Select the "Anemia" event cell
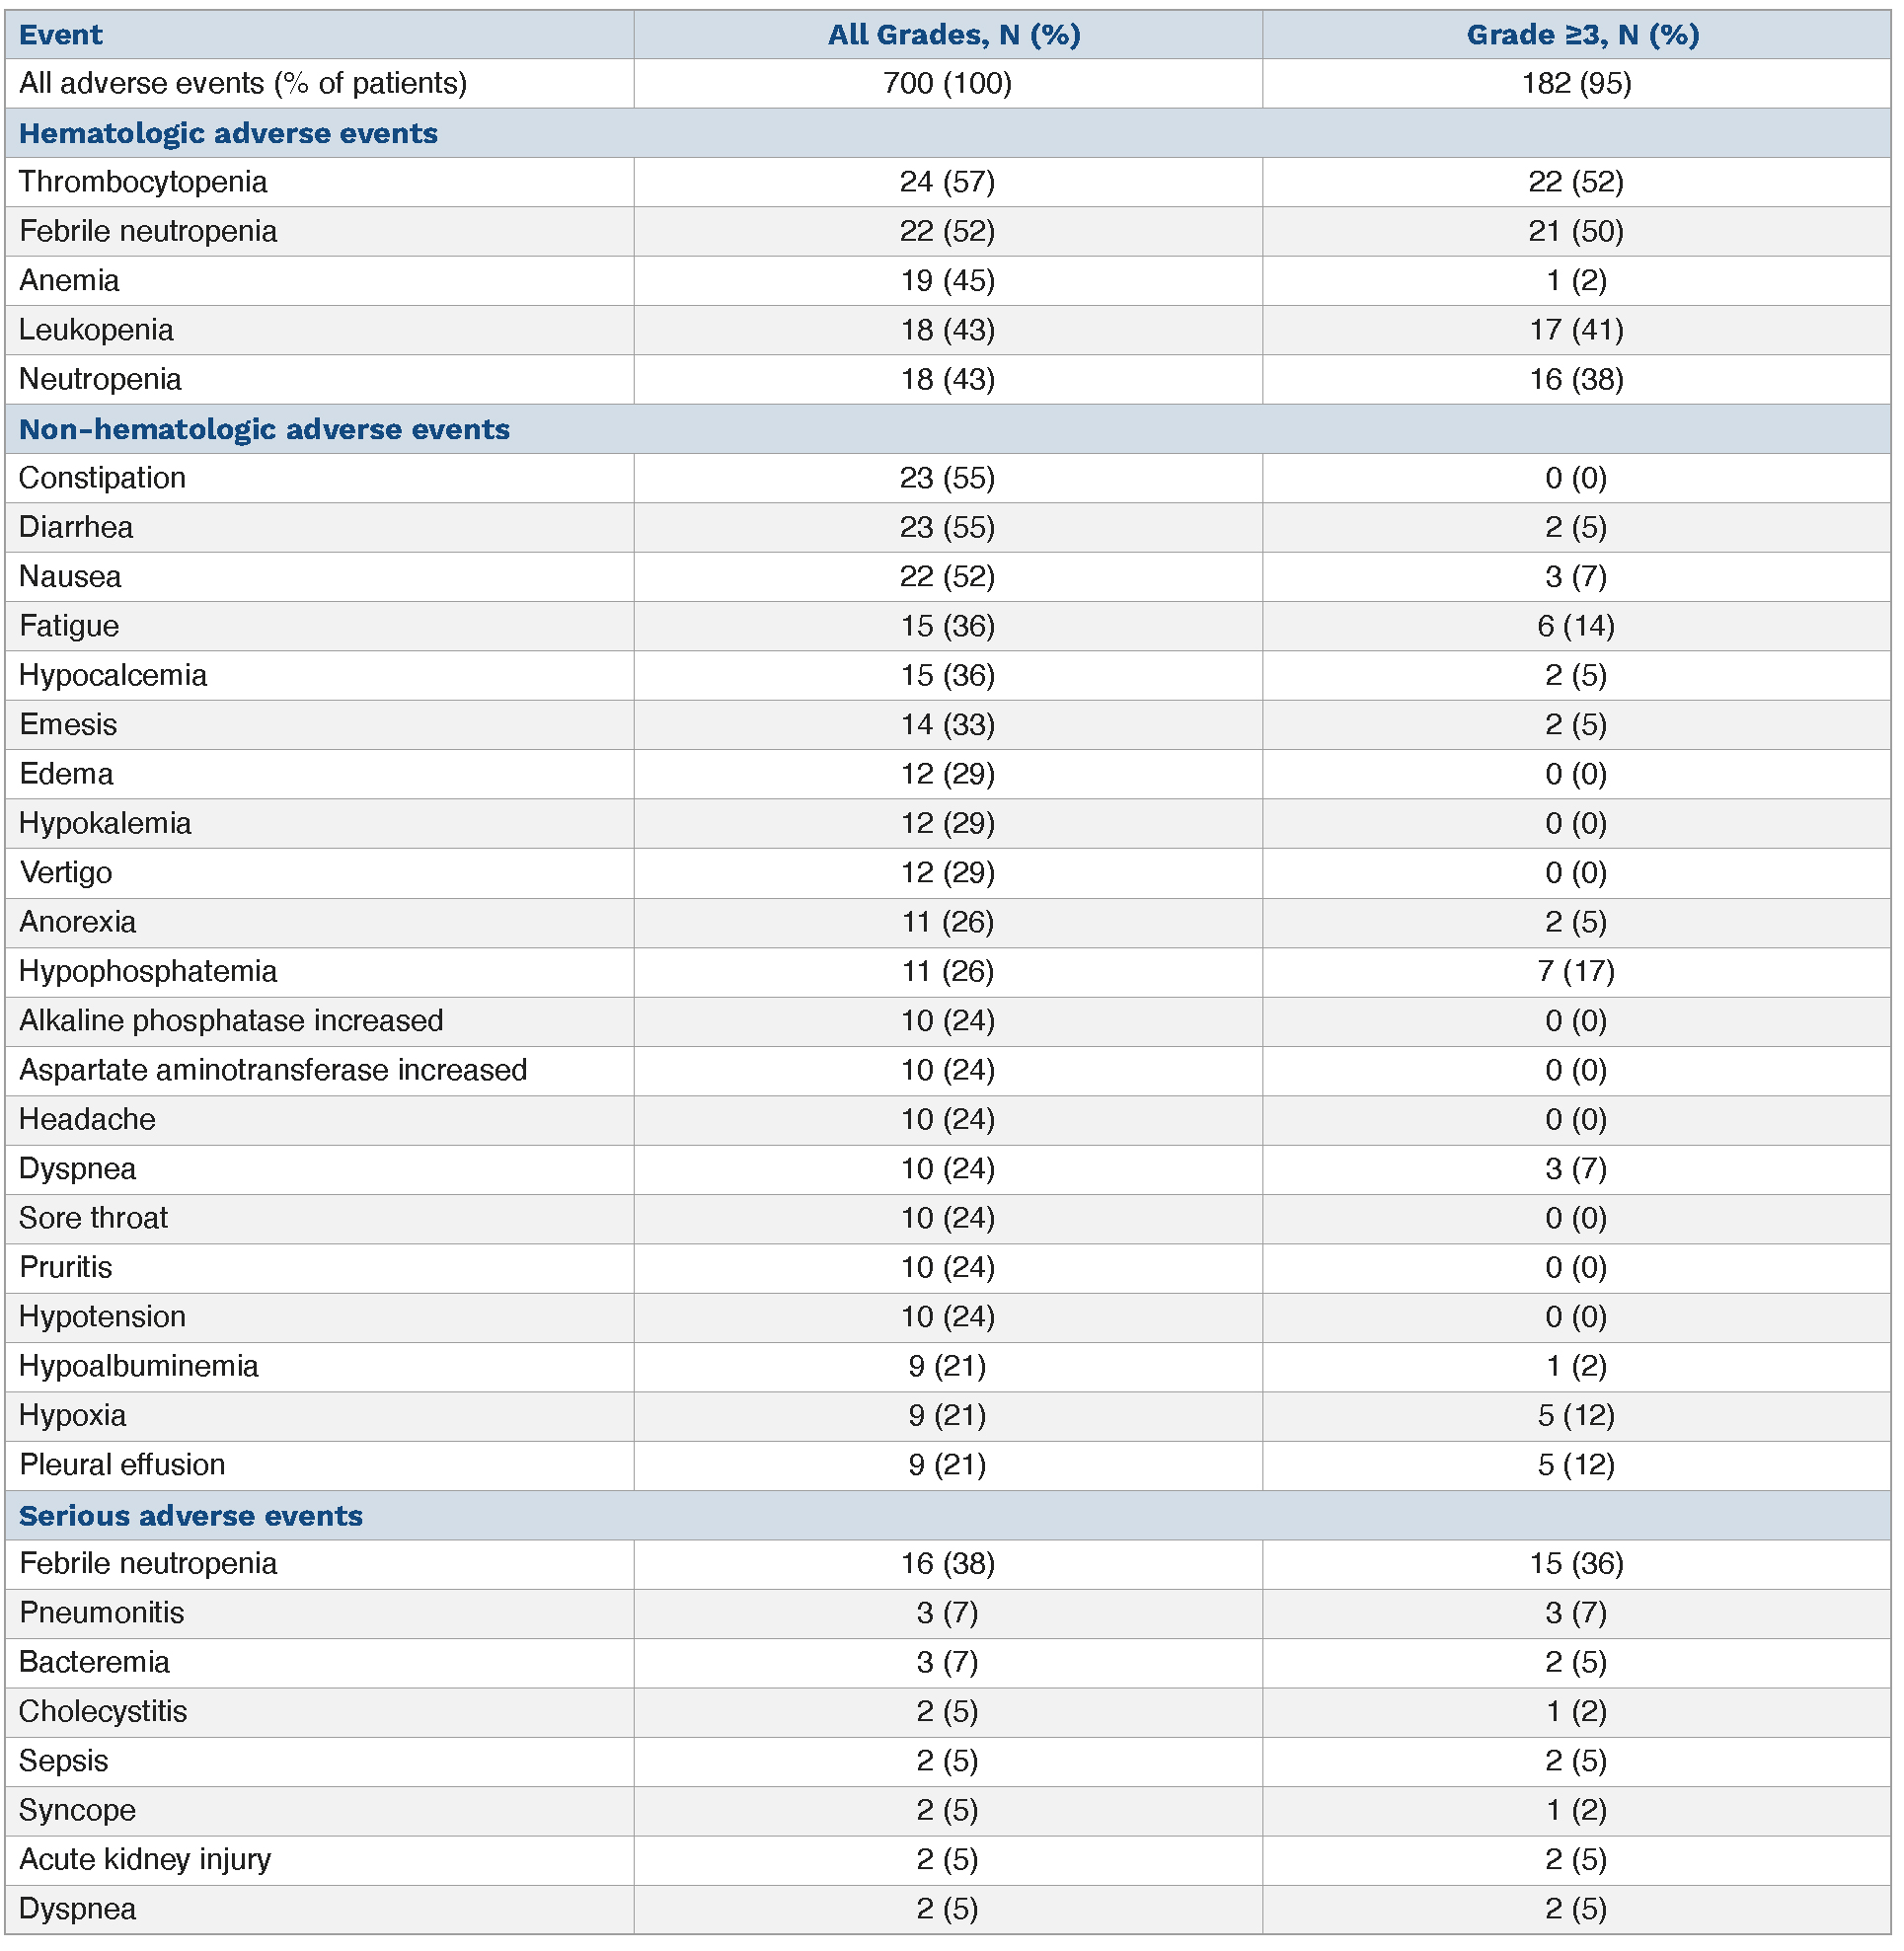The image size is (1904, 1951). click(69, 280)
